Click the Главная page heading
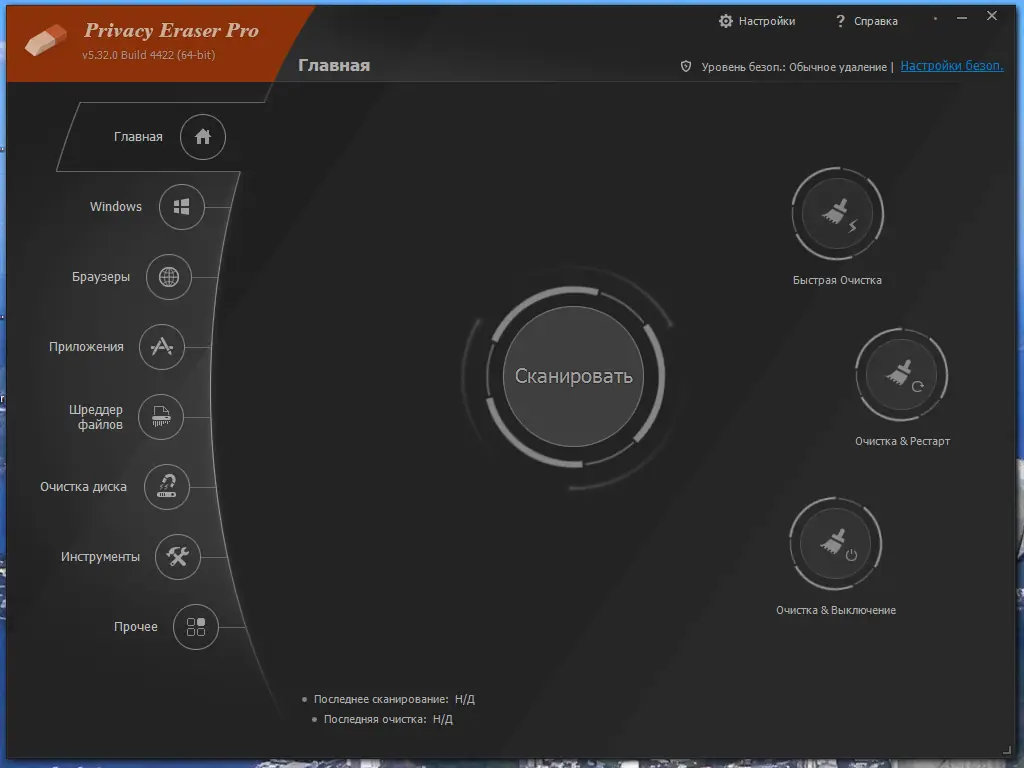1024x768 pixels. [x=334, y=65]
